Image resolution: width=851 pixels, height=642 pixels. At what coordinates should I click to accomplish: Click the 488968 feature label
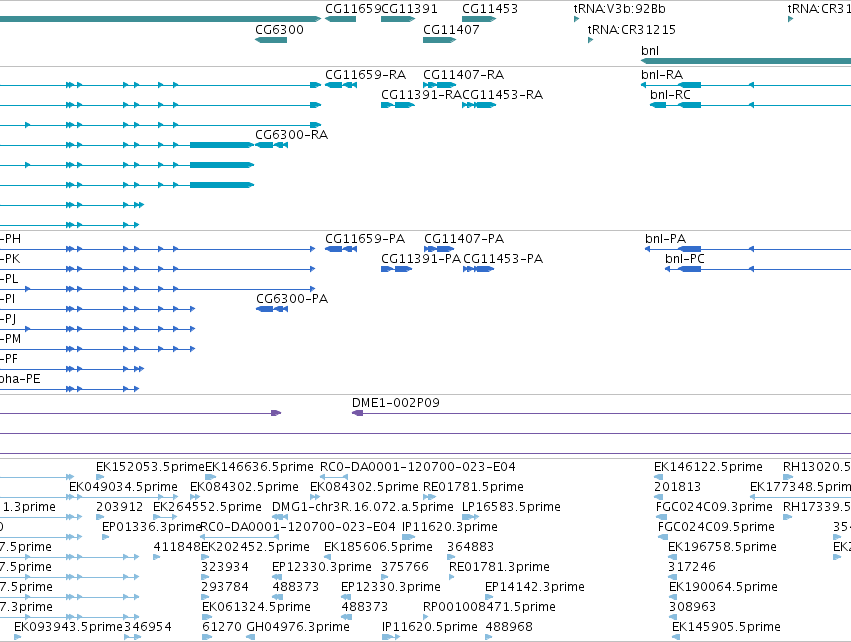(509, 627)
